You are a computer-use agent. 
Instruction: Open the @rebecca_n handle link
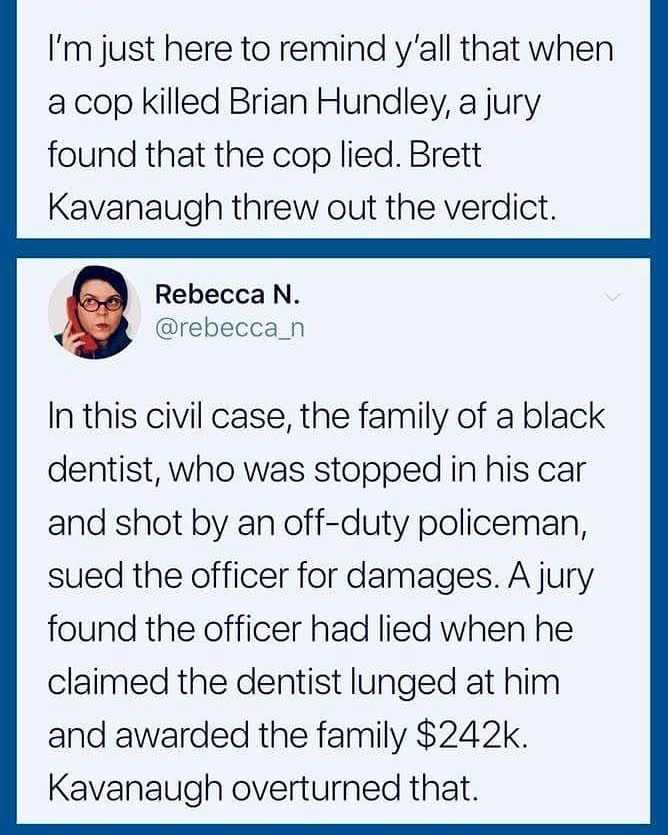pos(222,327)
